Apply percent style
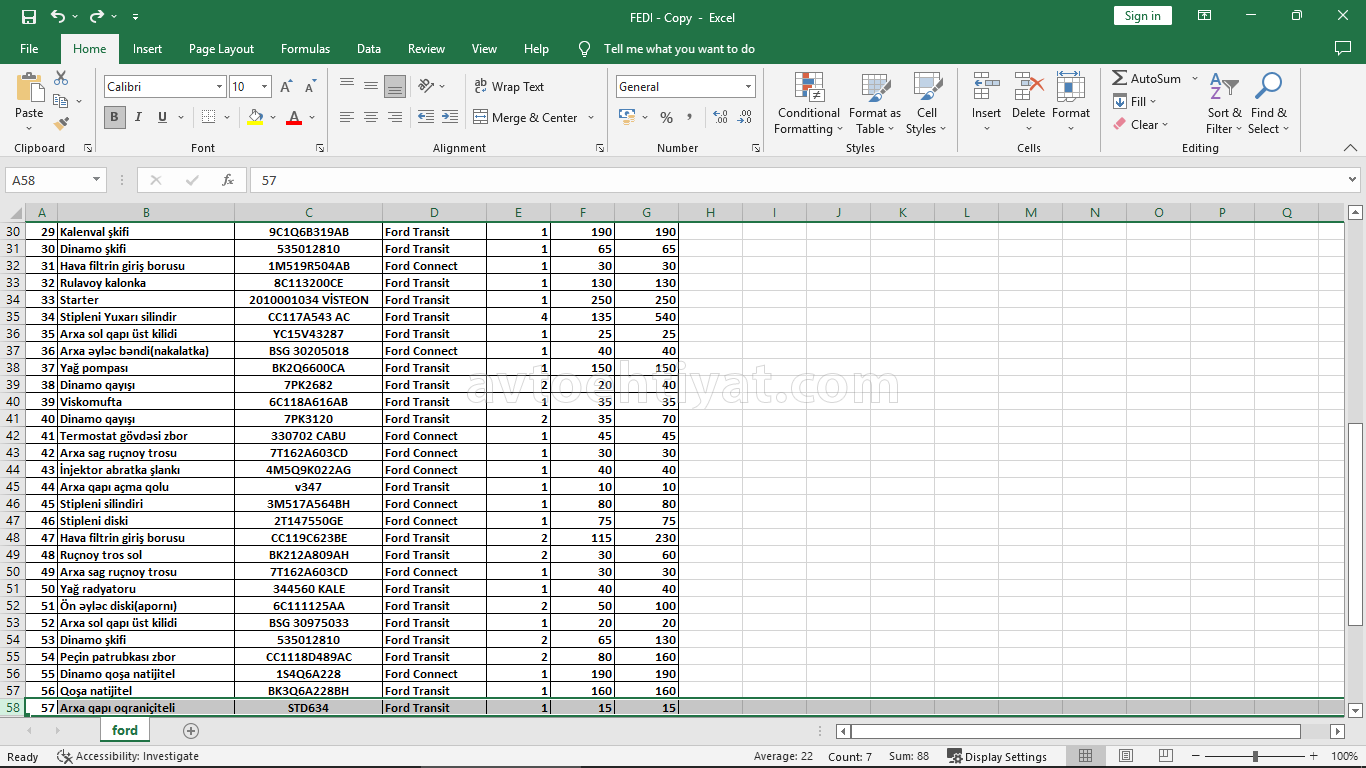Viewport: 1366px width, 768px height. tap(666, 117)
